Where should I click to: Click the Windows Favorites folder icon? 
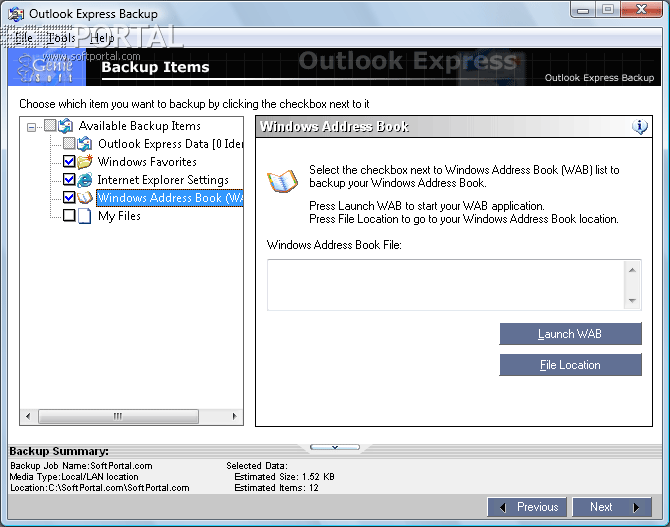(x=85, y=162)
